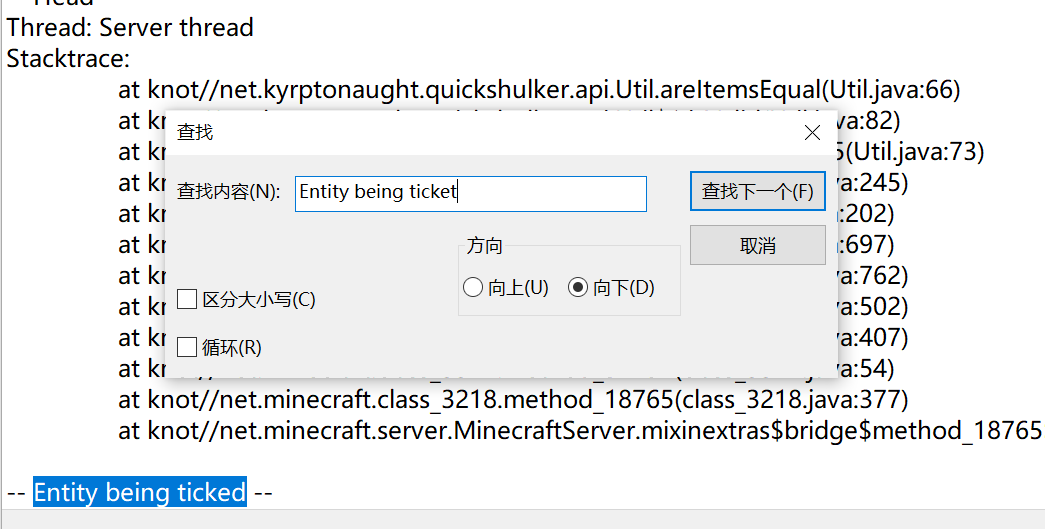
Task: Click the 取消 cancel button
Action: 757,246
